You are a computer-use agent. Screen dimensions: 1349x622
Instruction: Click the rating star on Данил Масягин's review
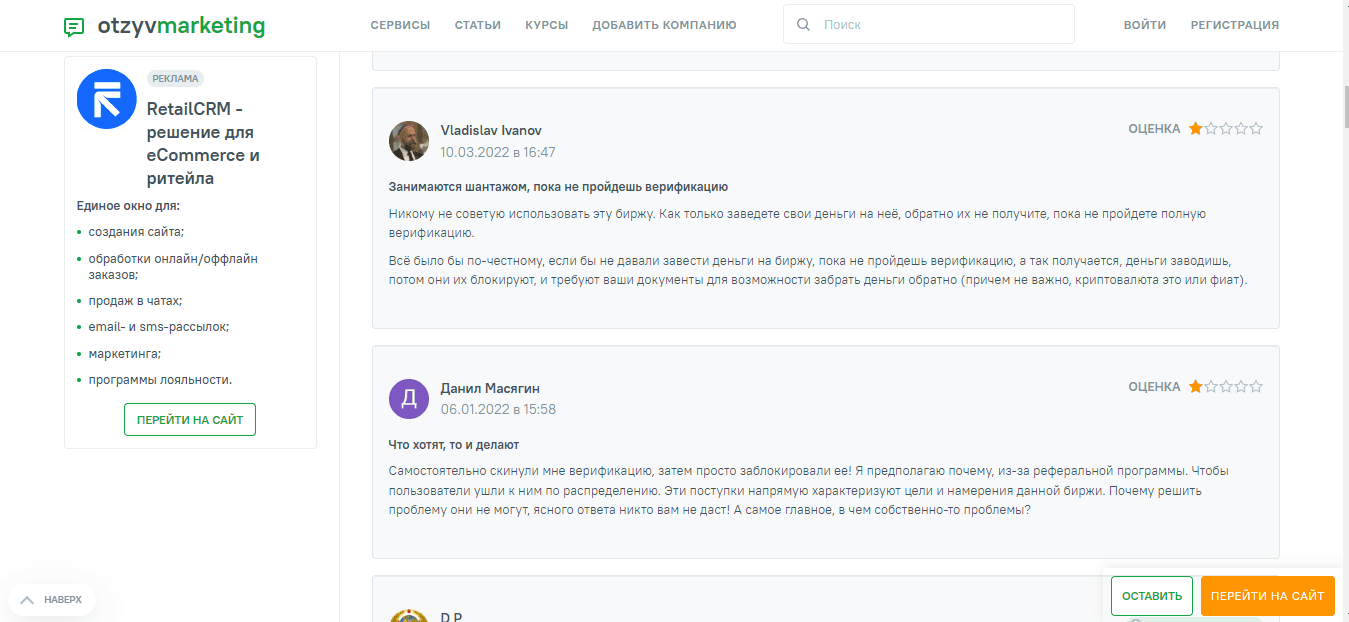tap(1195, 387)
